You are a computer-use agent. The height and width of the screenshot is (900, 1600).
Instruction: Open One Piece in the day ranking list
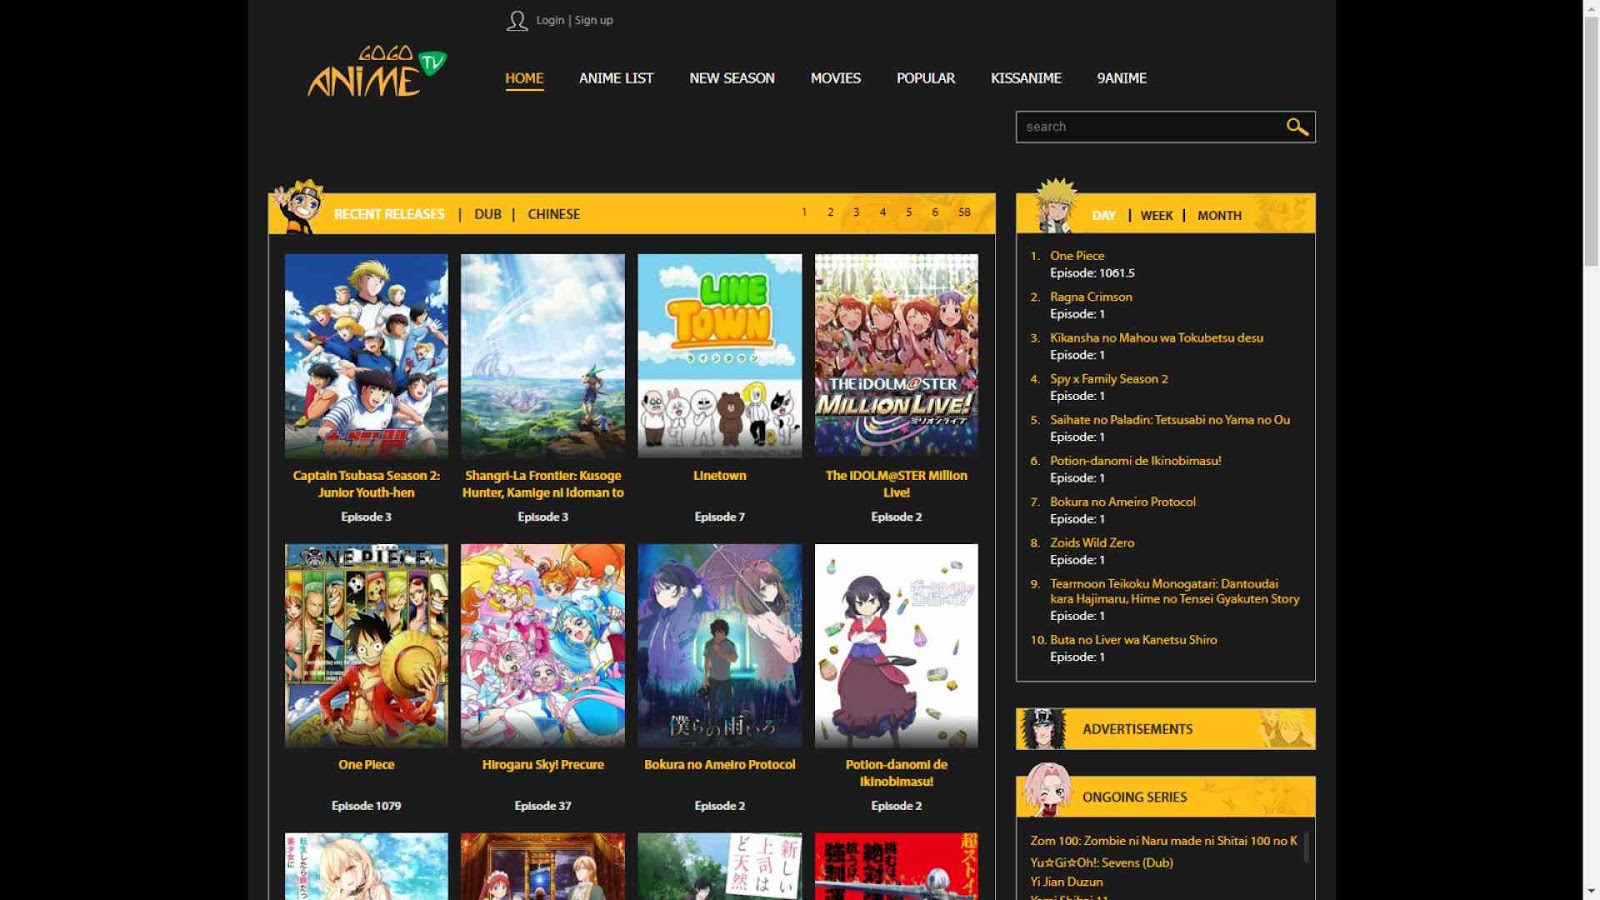point(1077,256)
